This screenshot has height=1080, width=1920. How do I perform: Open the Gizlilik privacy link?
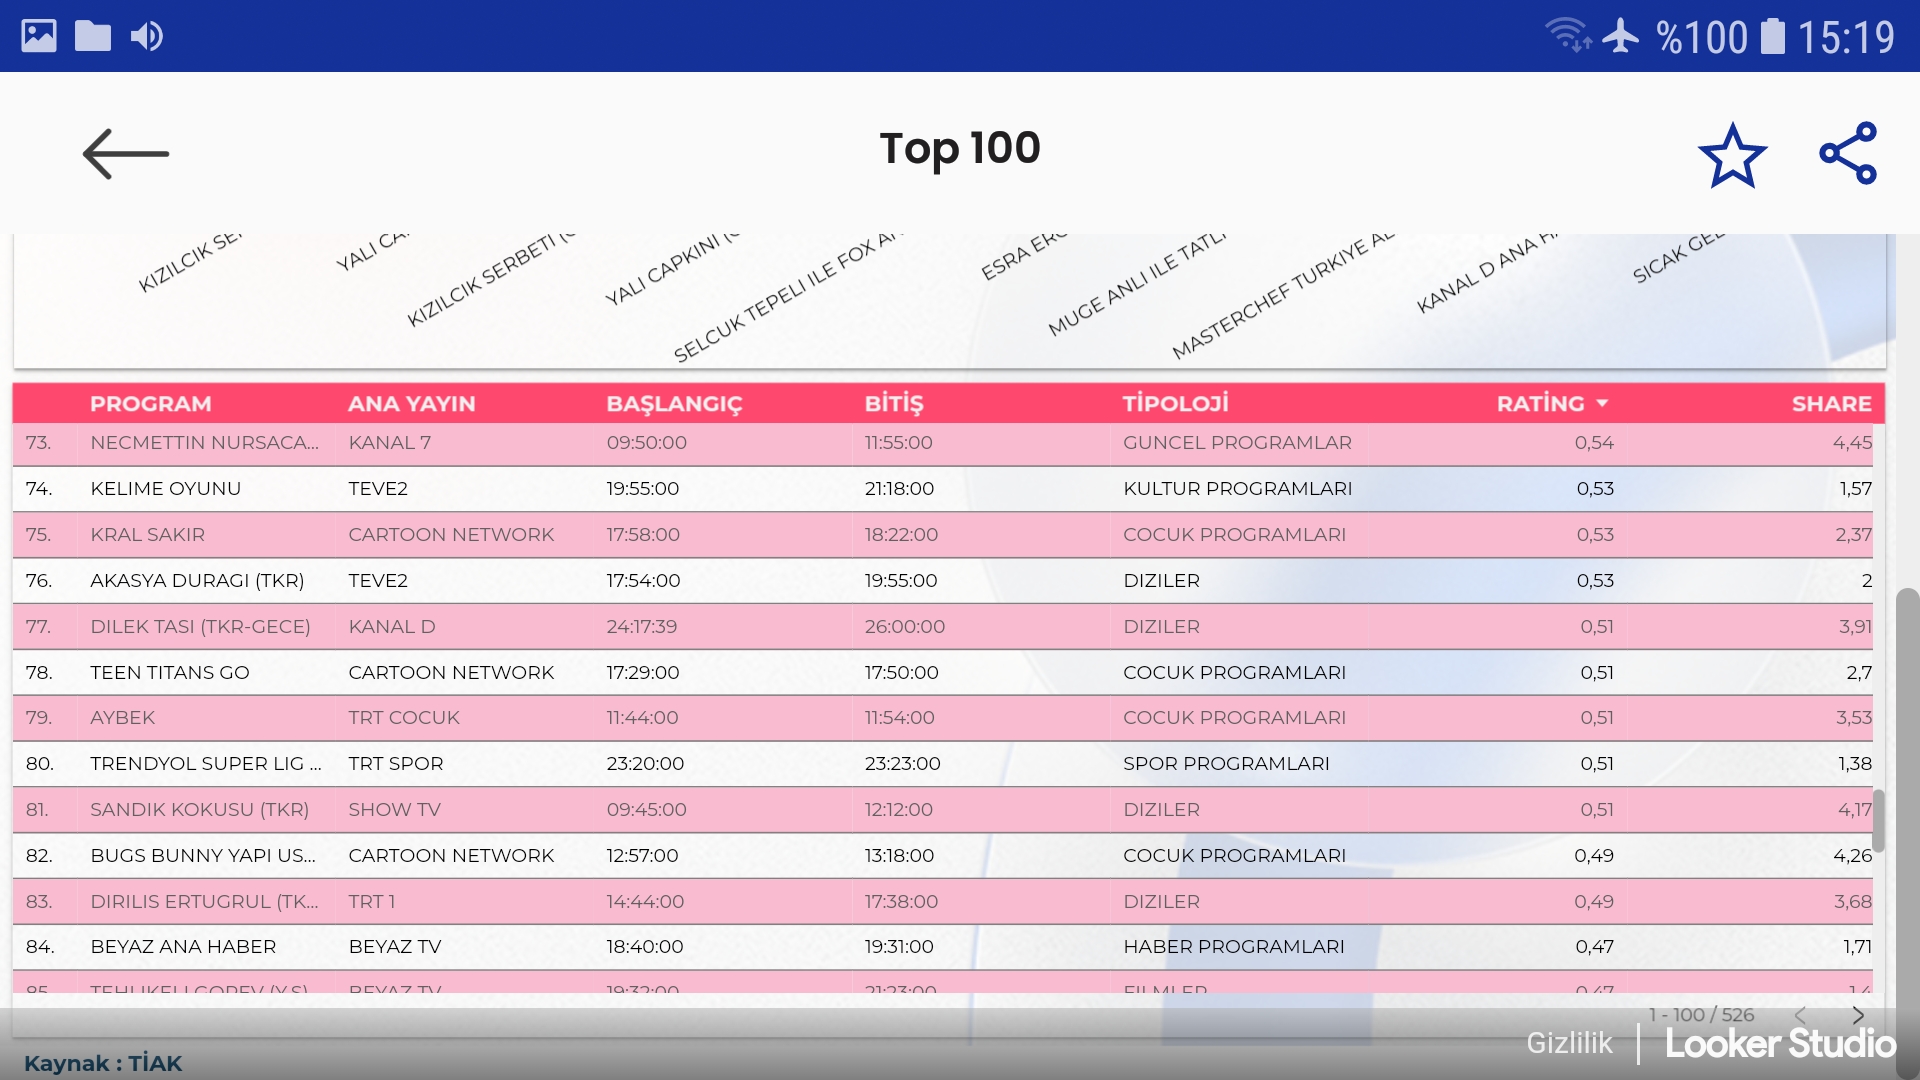(1569, 1043)
